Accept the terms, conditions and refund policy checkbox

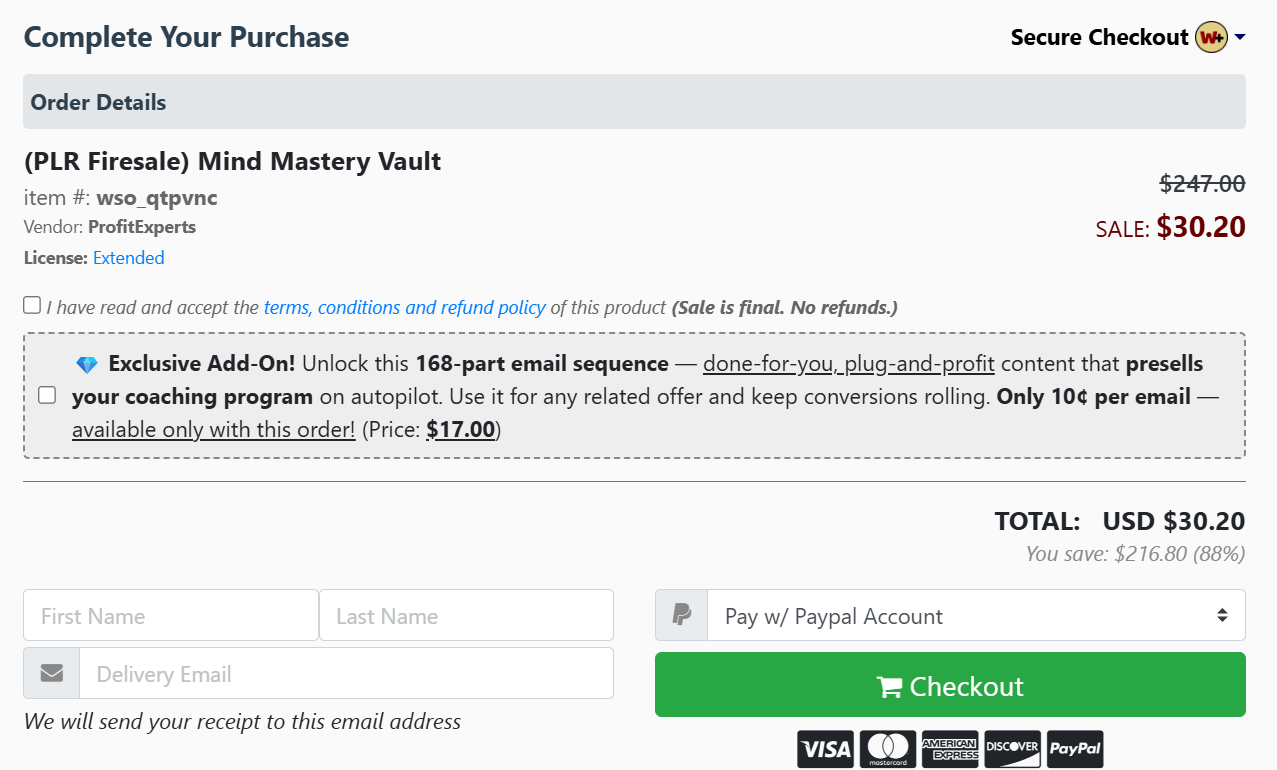(31, 304)
